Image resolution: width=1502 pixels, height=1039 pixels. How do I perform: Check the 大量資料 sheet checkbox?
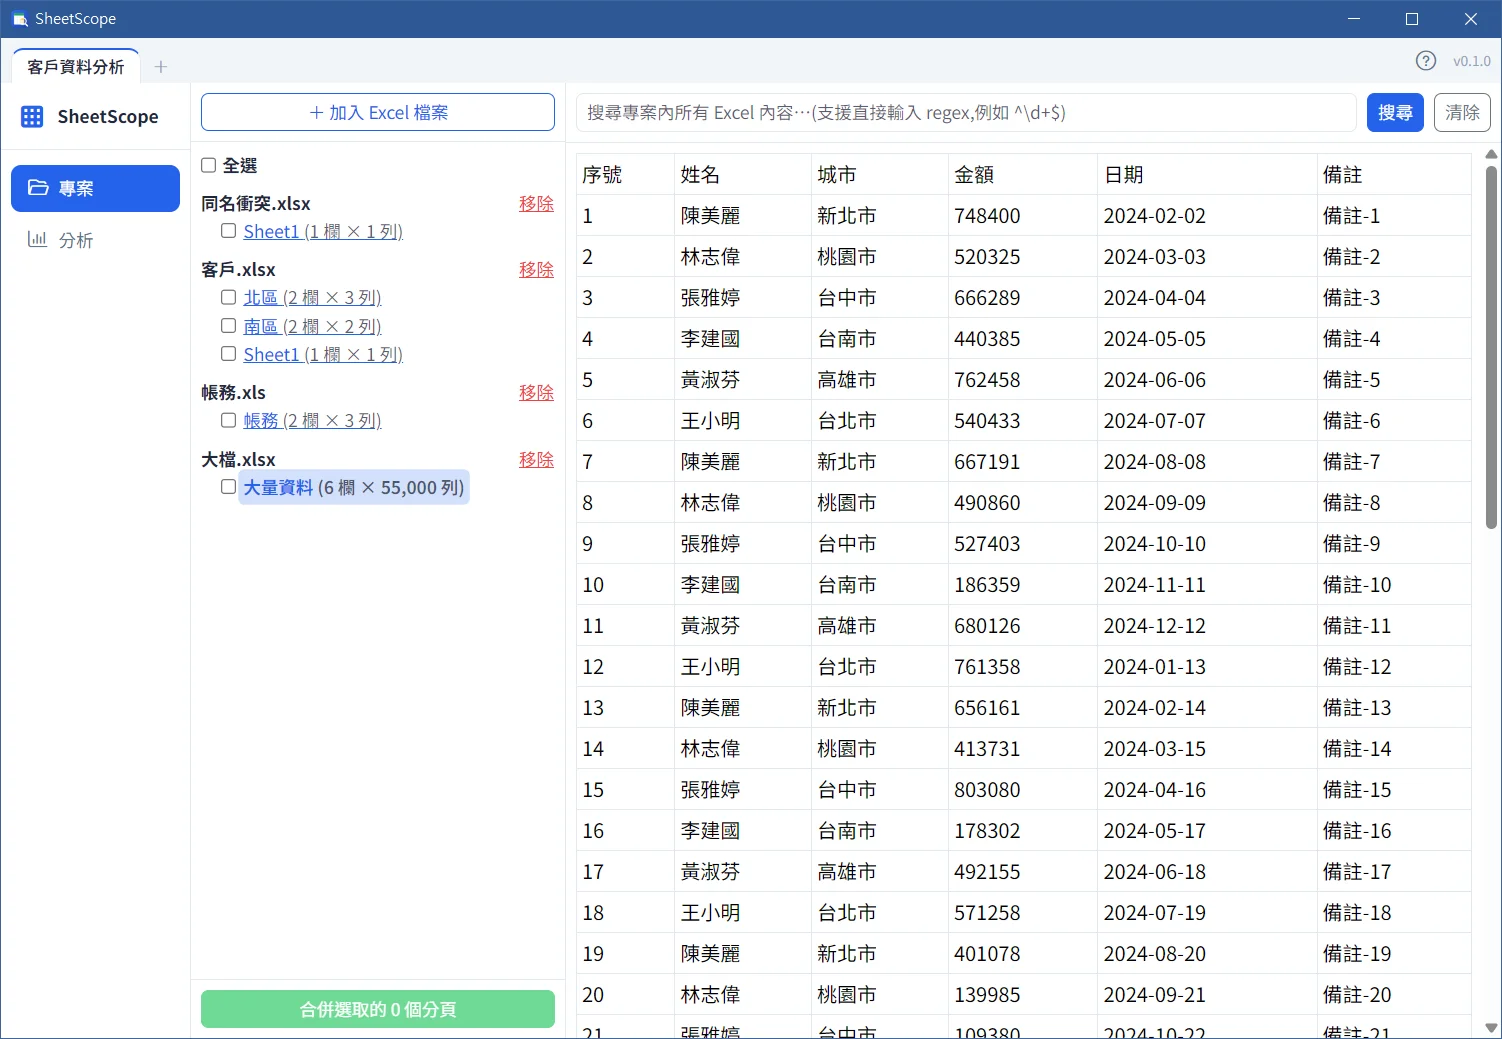[229, 487]
